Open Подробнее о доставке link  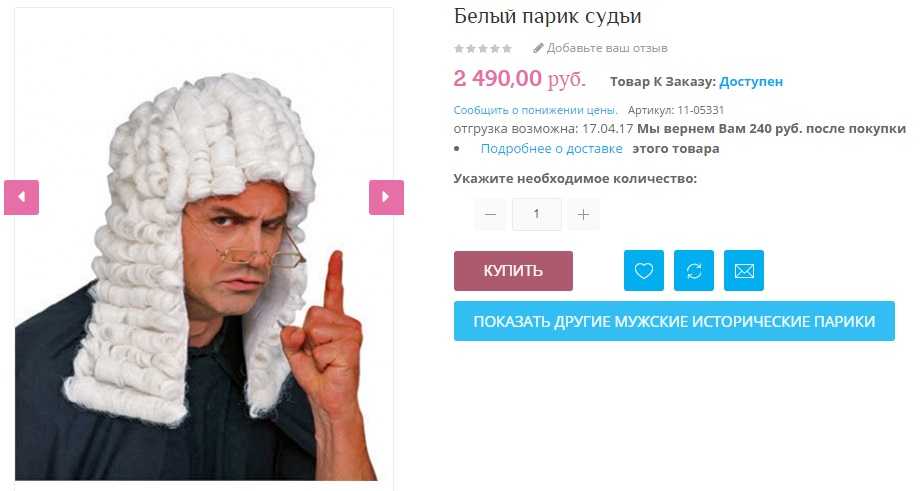pos(552,149)
